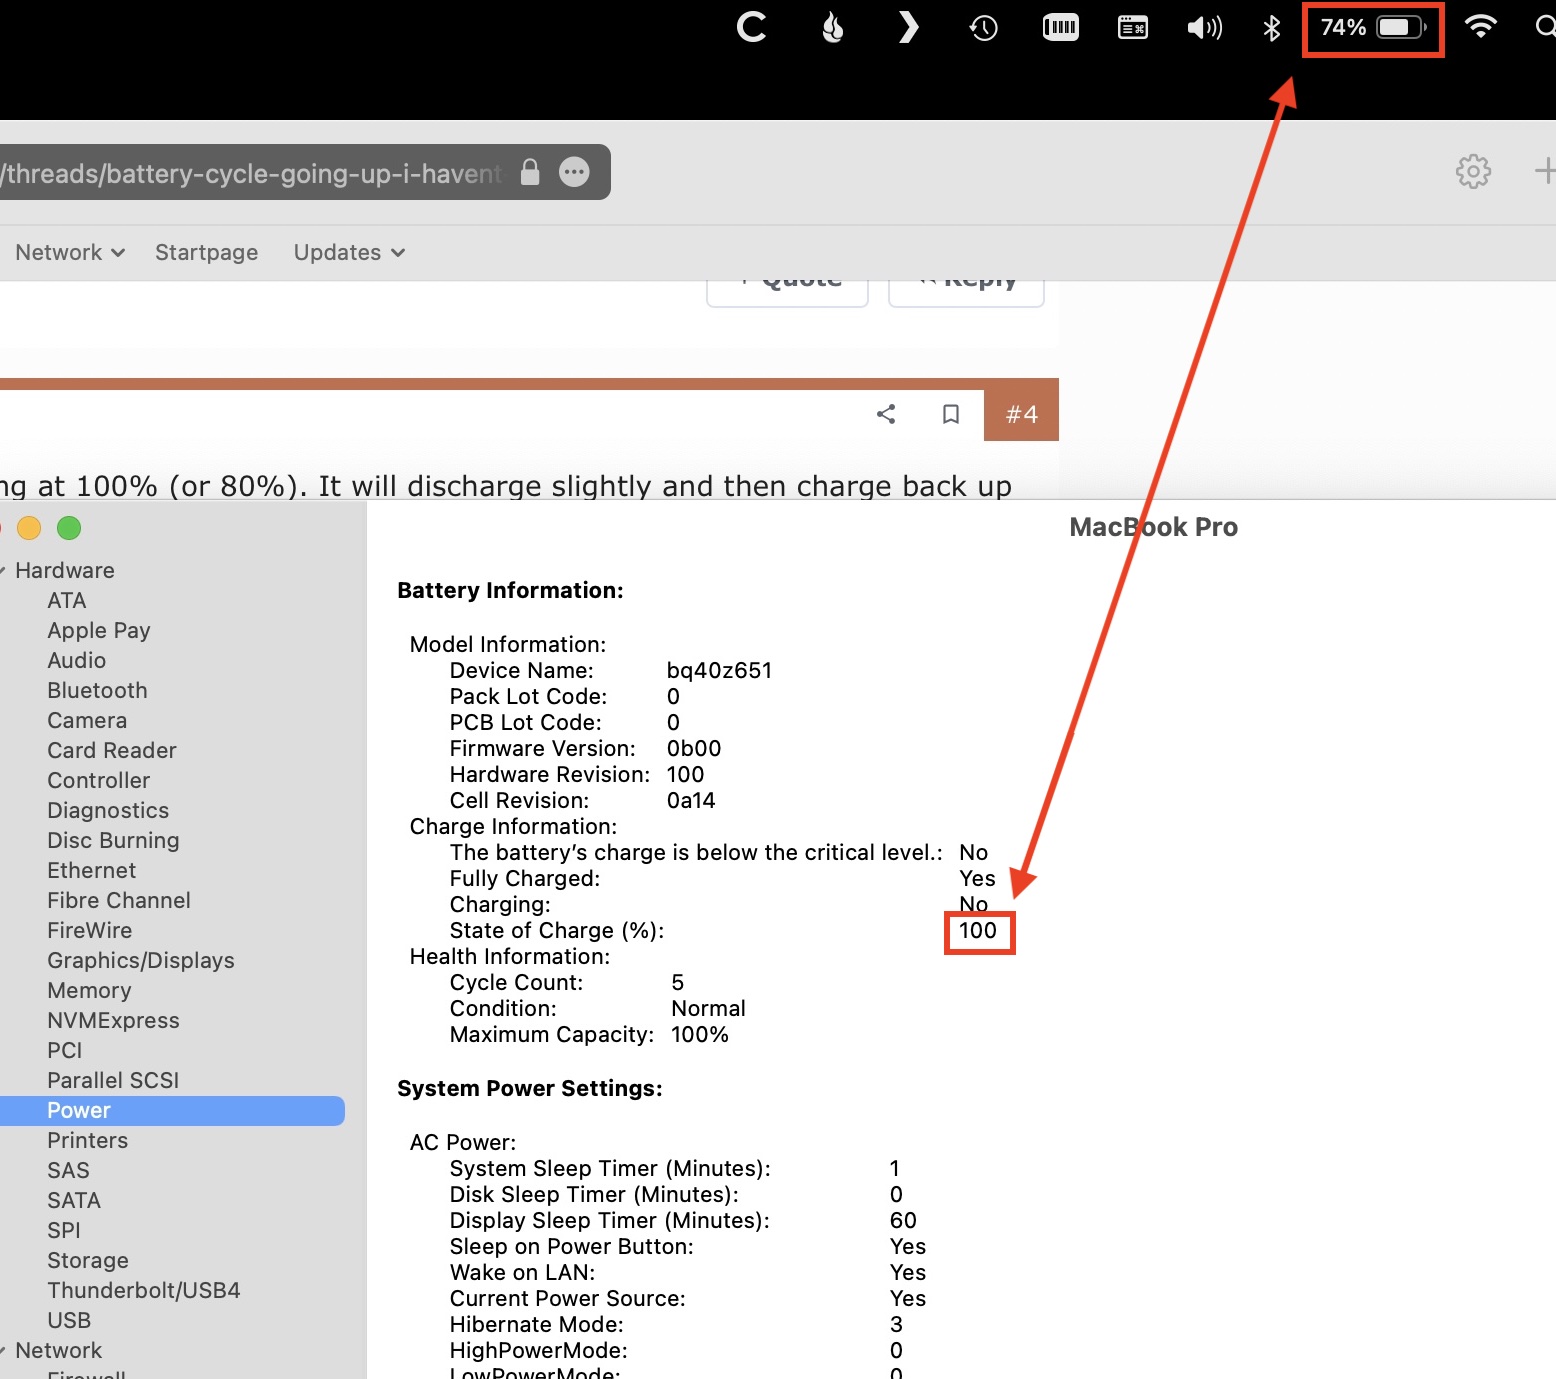
Task: Click the #4 post number link
Action: (x=1021, y=414)
